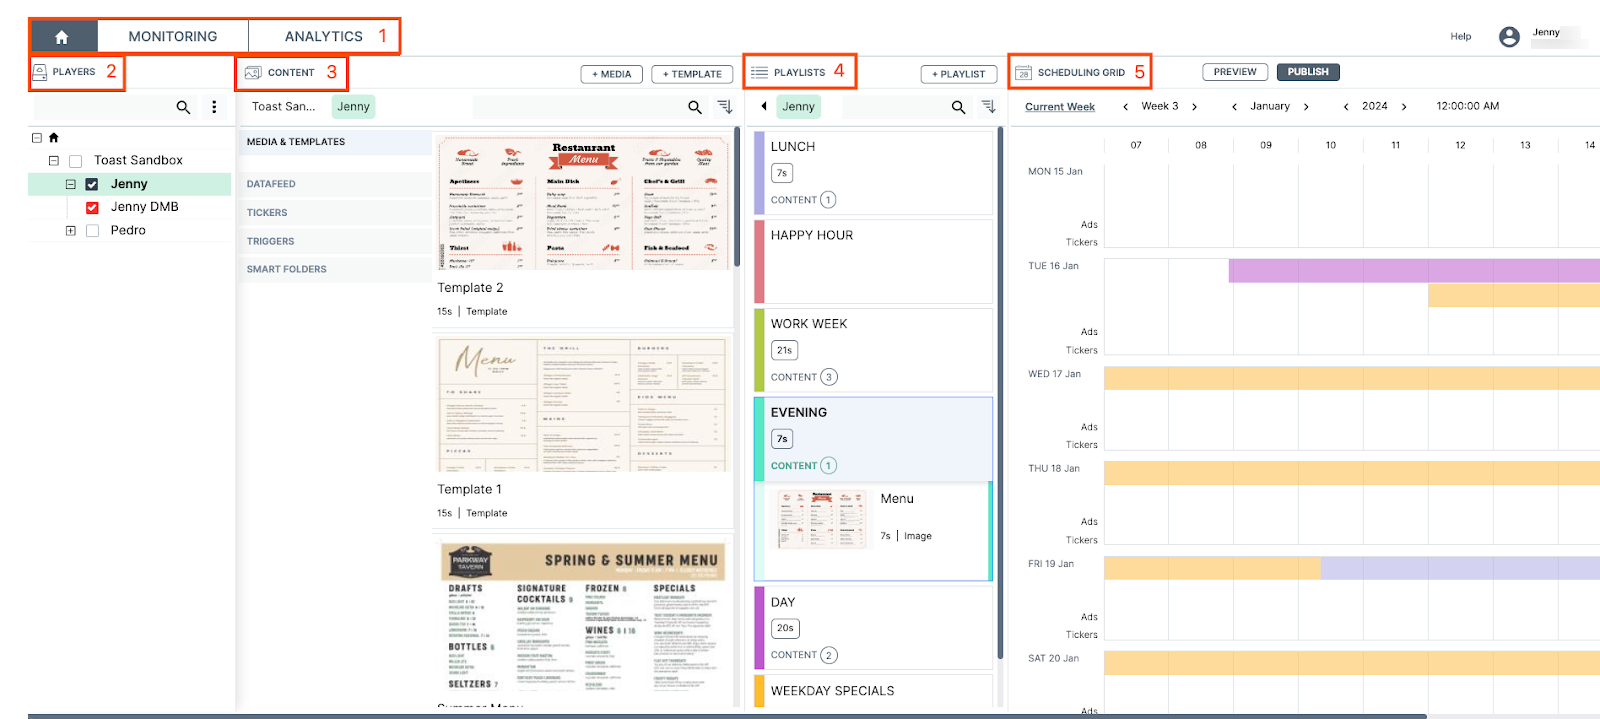The height and width of the screenshot is (719, 1600).
Task: Go to next month after January
Action: coord(1306,107)
